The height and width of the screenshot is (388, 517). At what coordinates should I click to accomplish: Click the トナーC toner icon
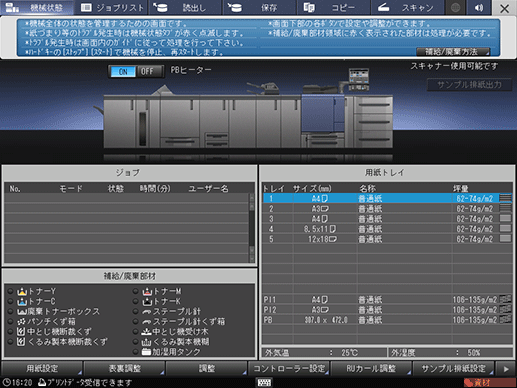(22, 301)
